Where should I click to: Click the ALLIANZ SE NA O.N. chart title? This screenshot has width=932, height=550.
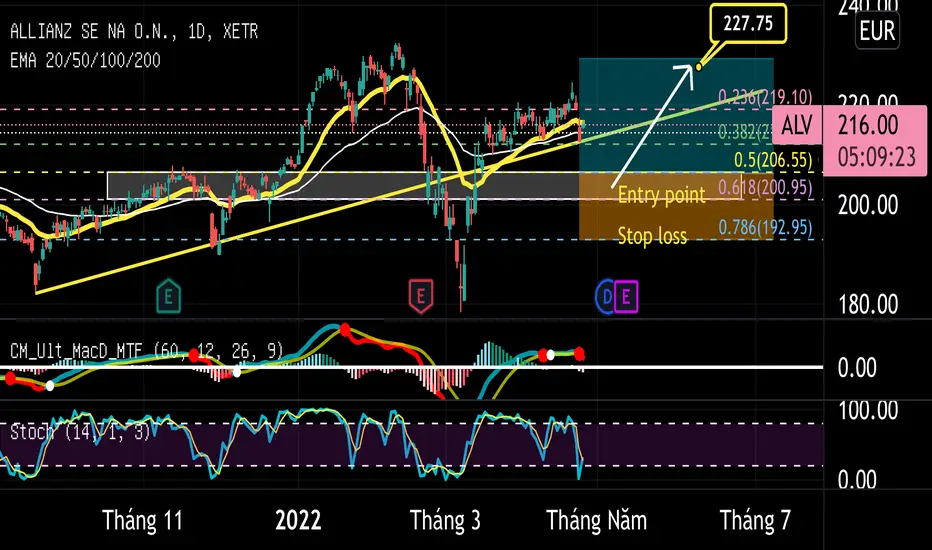93,32
